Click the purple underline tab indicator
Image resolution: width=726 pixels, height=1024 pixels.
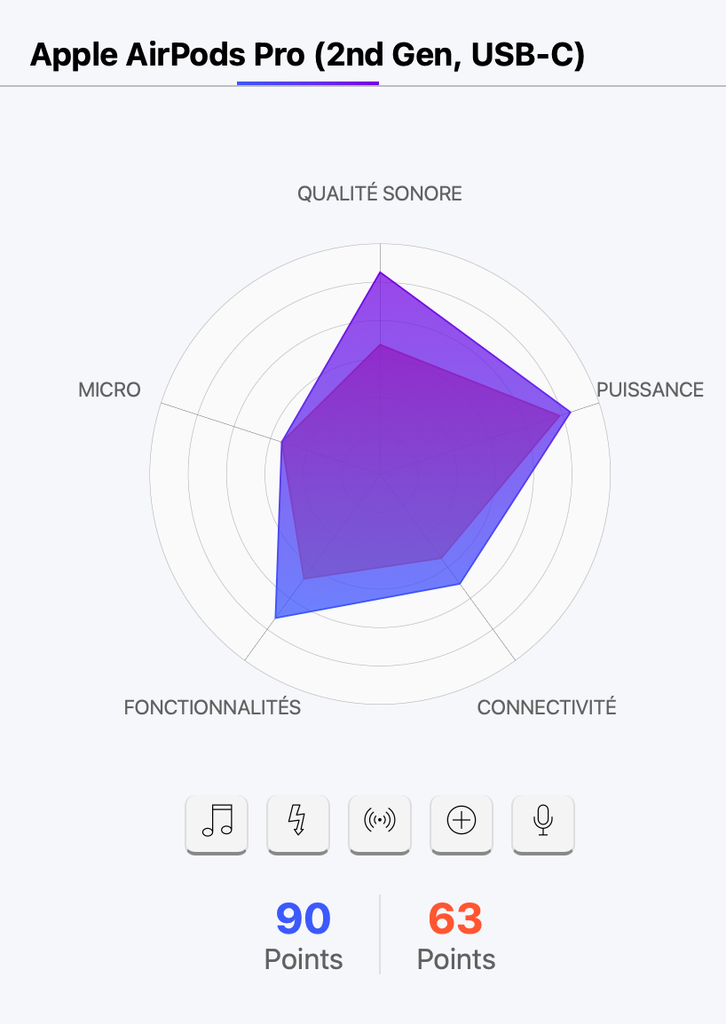pyautogui.click(x=308, y=84)
